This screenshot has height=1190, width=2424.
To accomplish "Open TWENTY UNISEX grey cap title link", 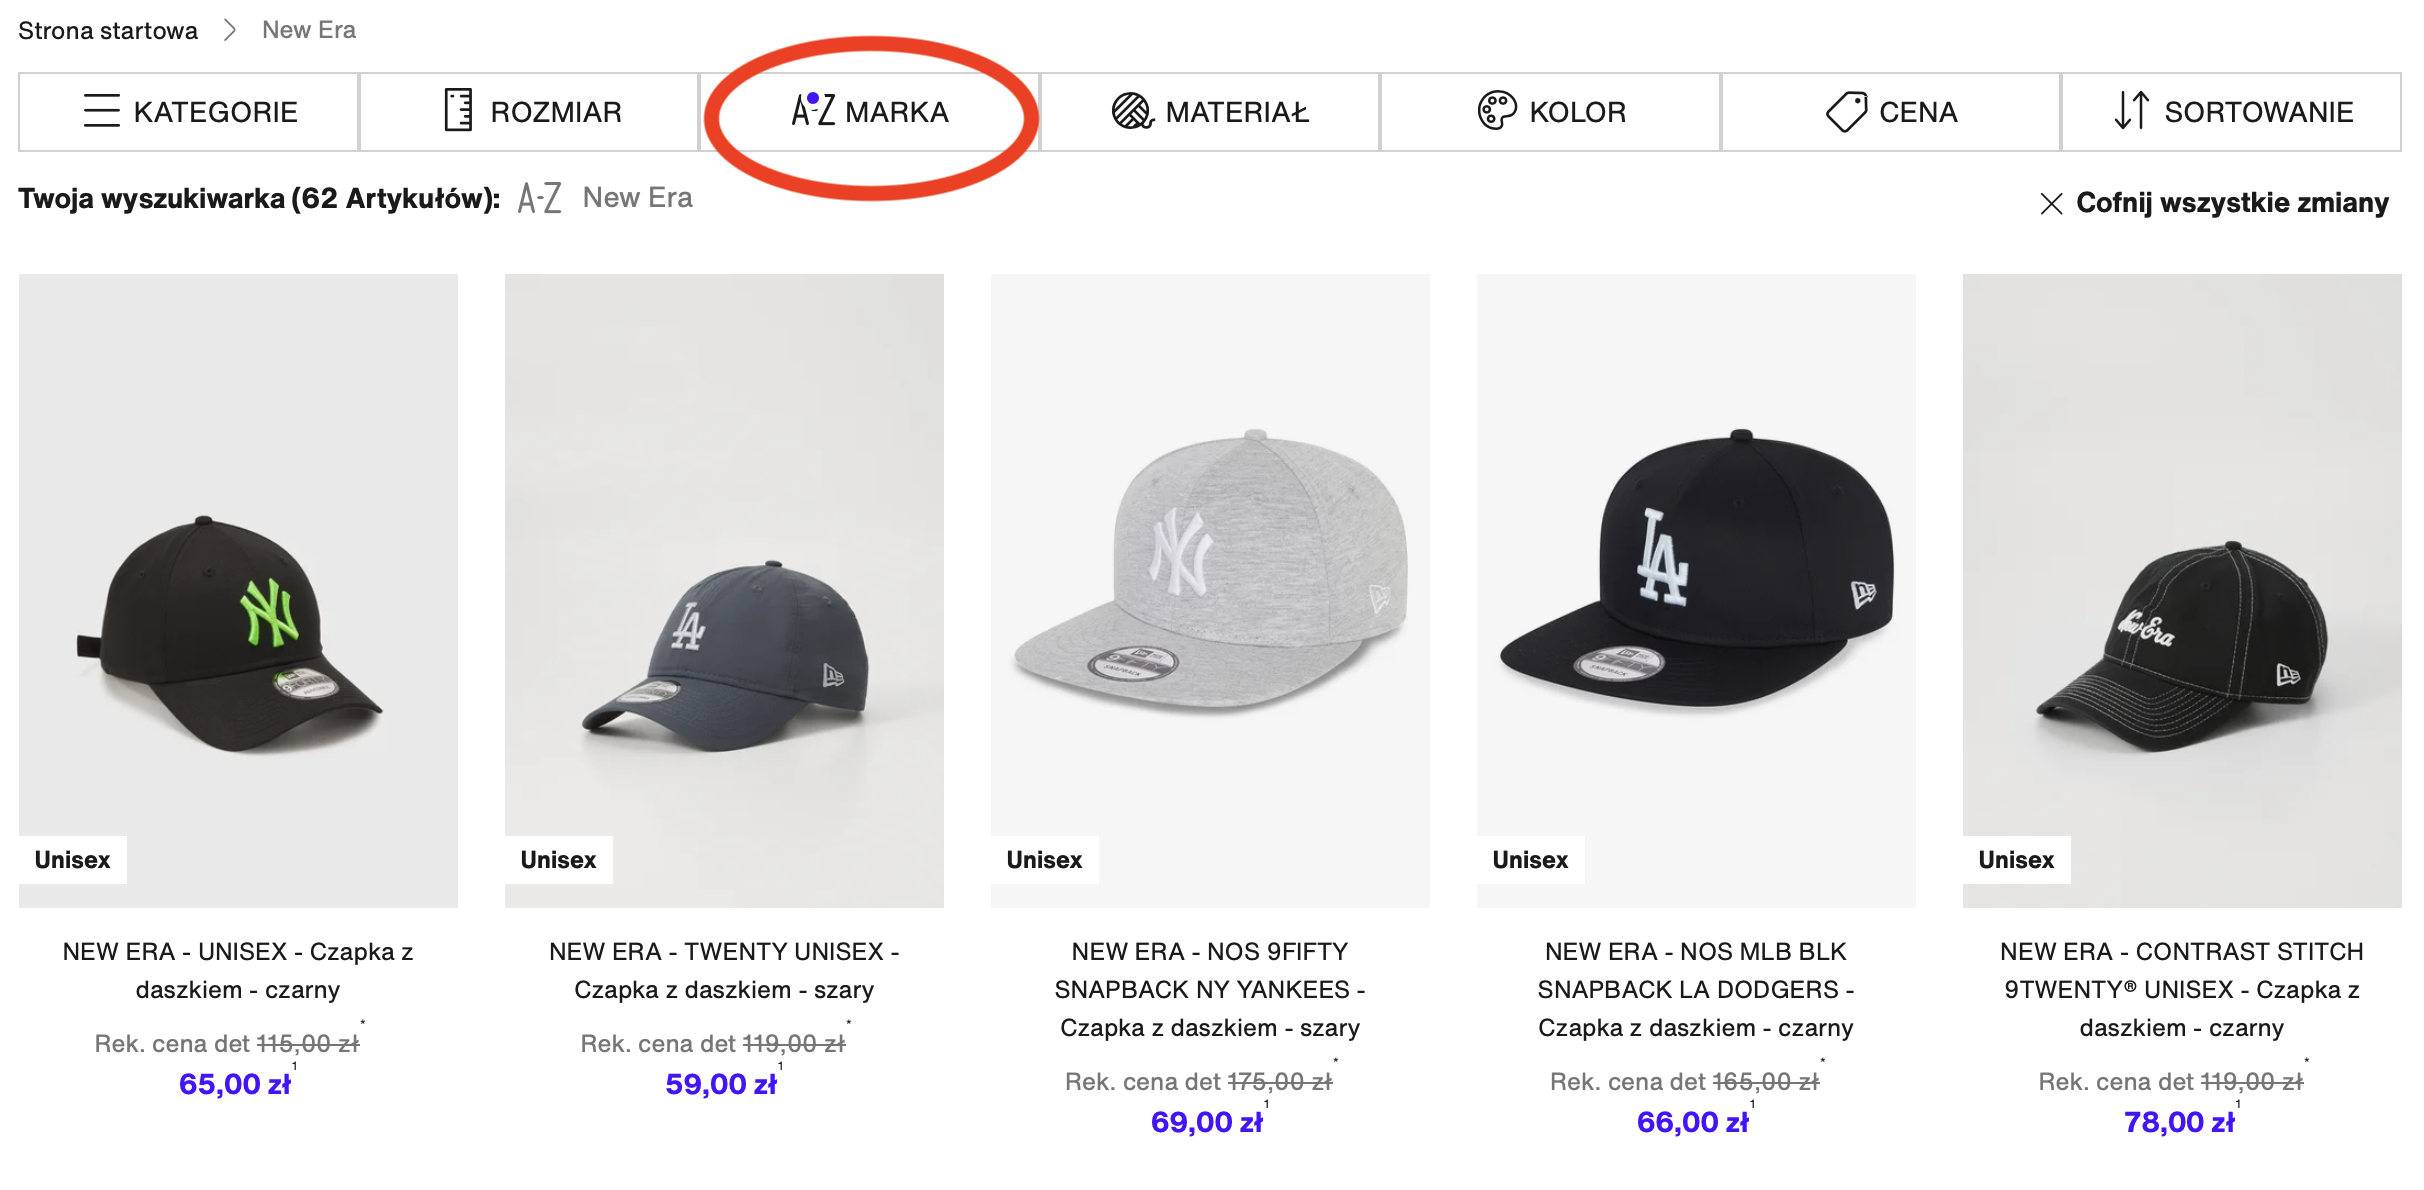I will point(724,970).
